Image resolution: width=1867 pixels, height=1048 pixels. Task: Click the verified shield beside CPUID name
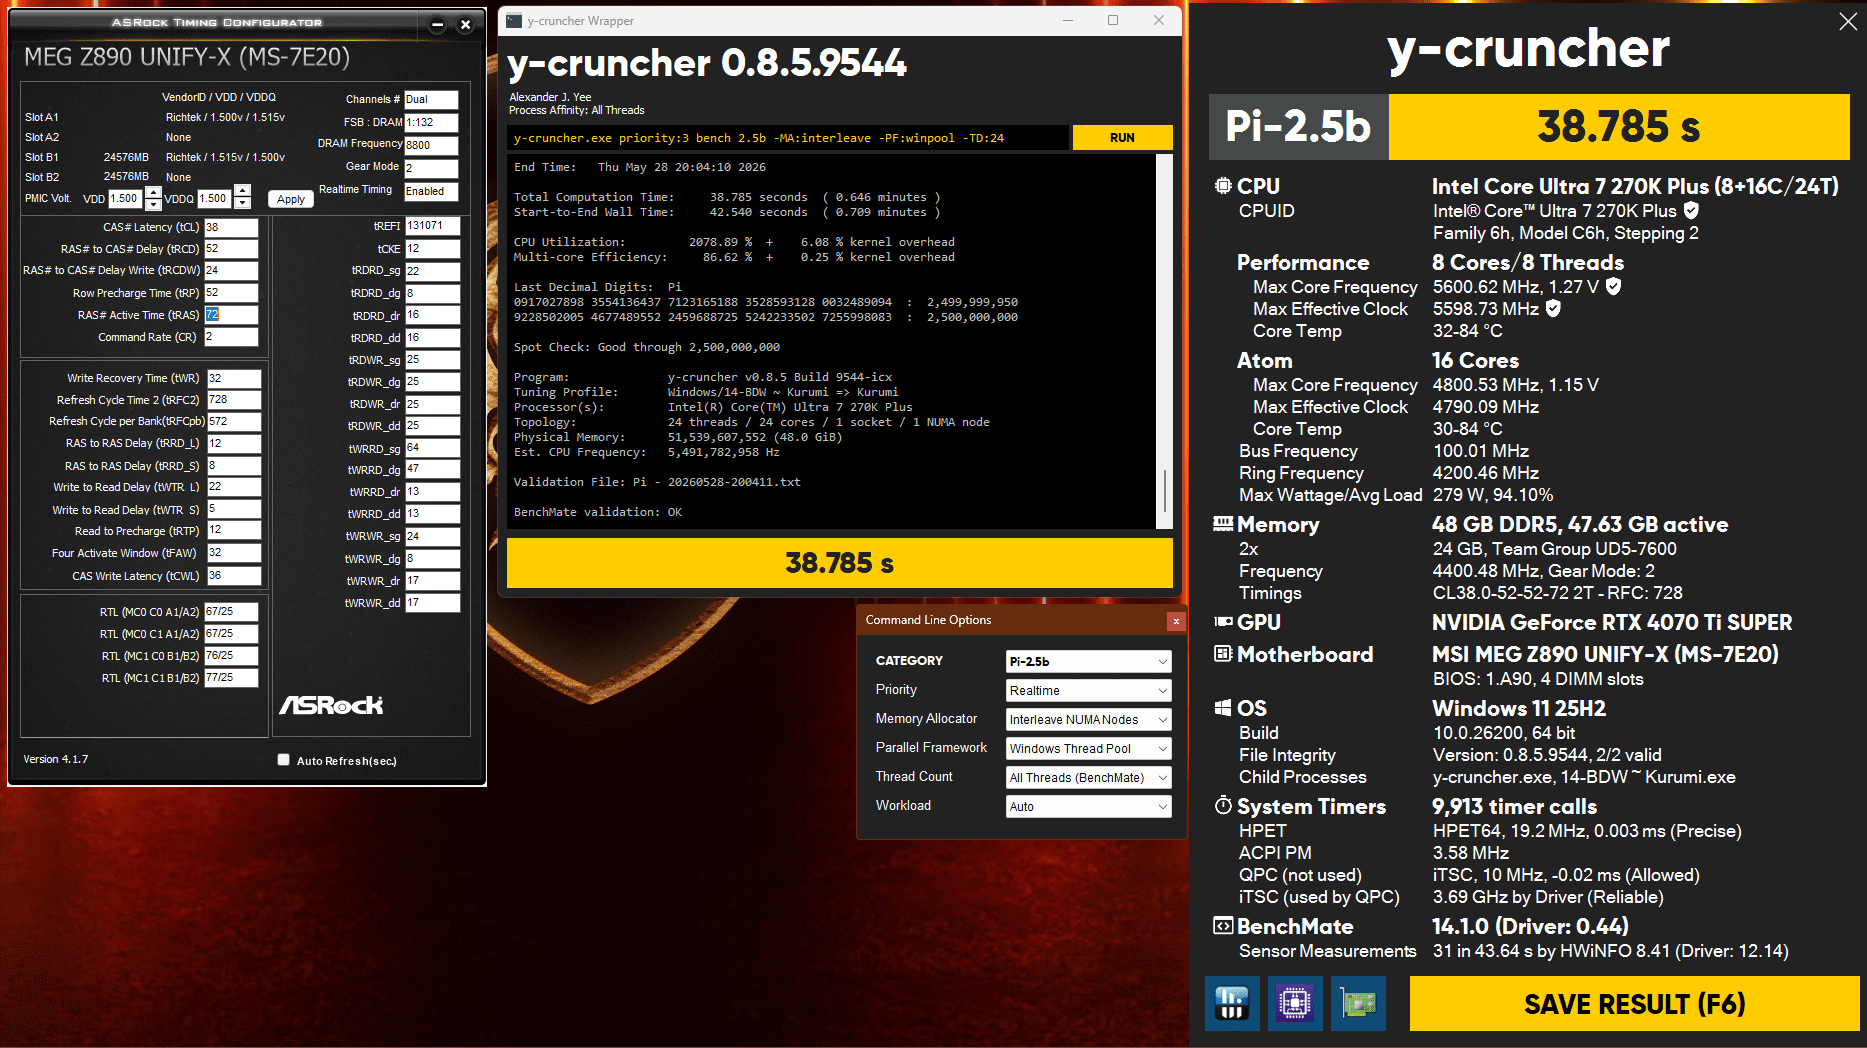point(1691,211)
